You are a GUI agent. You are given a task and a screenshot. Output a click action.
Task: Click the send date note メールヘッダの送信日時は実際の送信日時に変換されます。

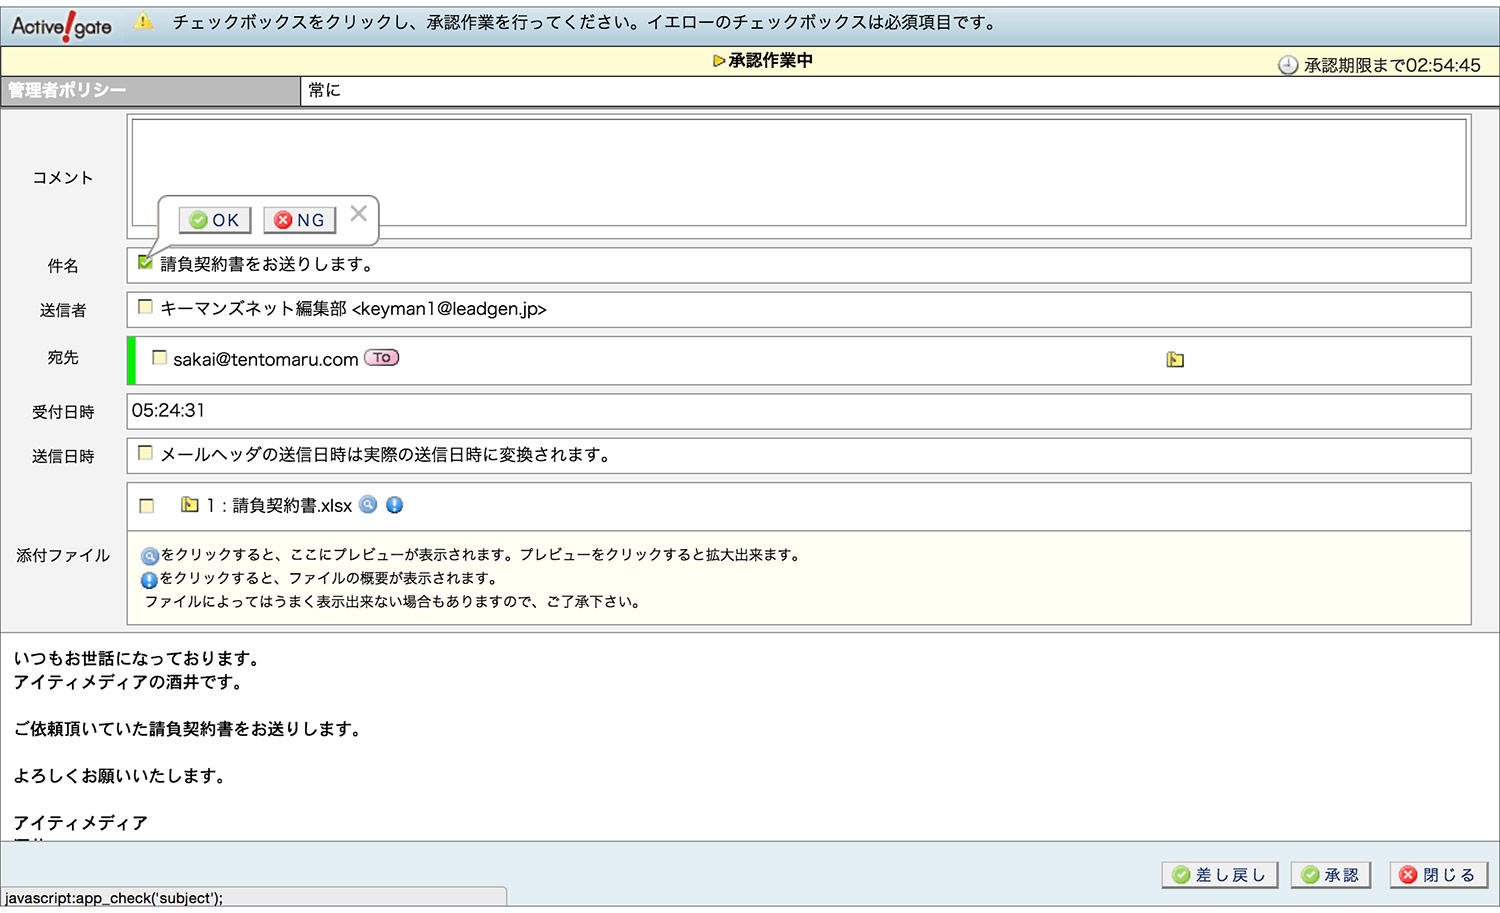[x=386, y=455]
